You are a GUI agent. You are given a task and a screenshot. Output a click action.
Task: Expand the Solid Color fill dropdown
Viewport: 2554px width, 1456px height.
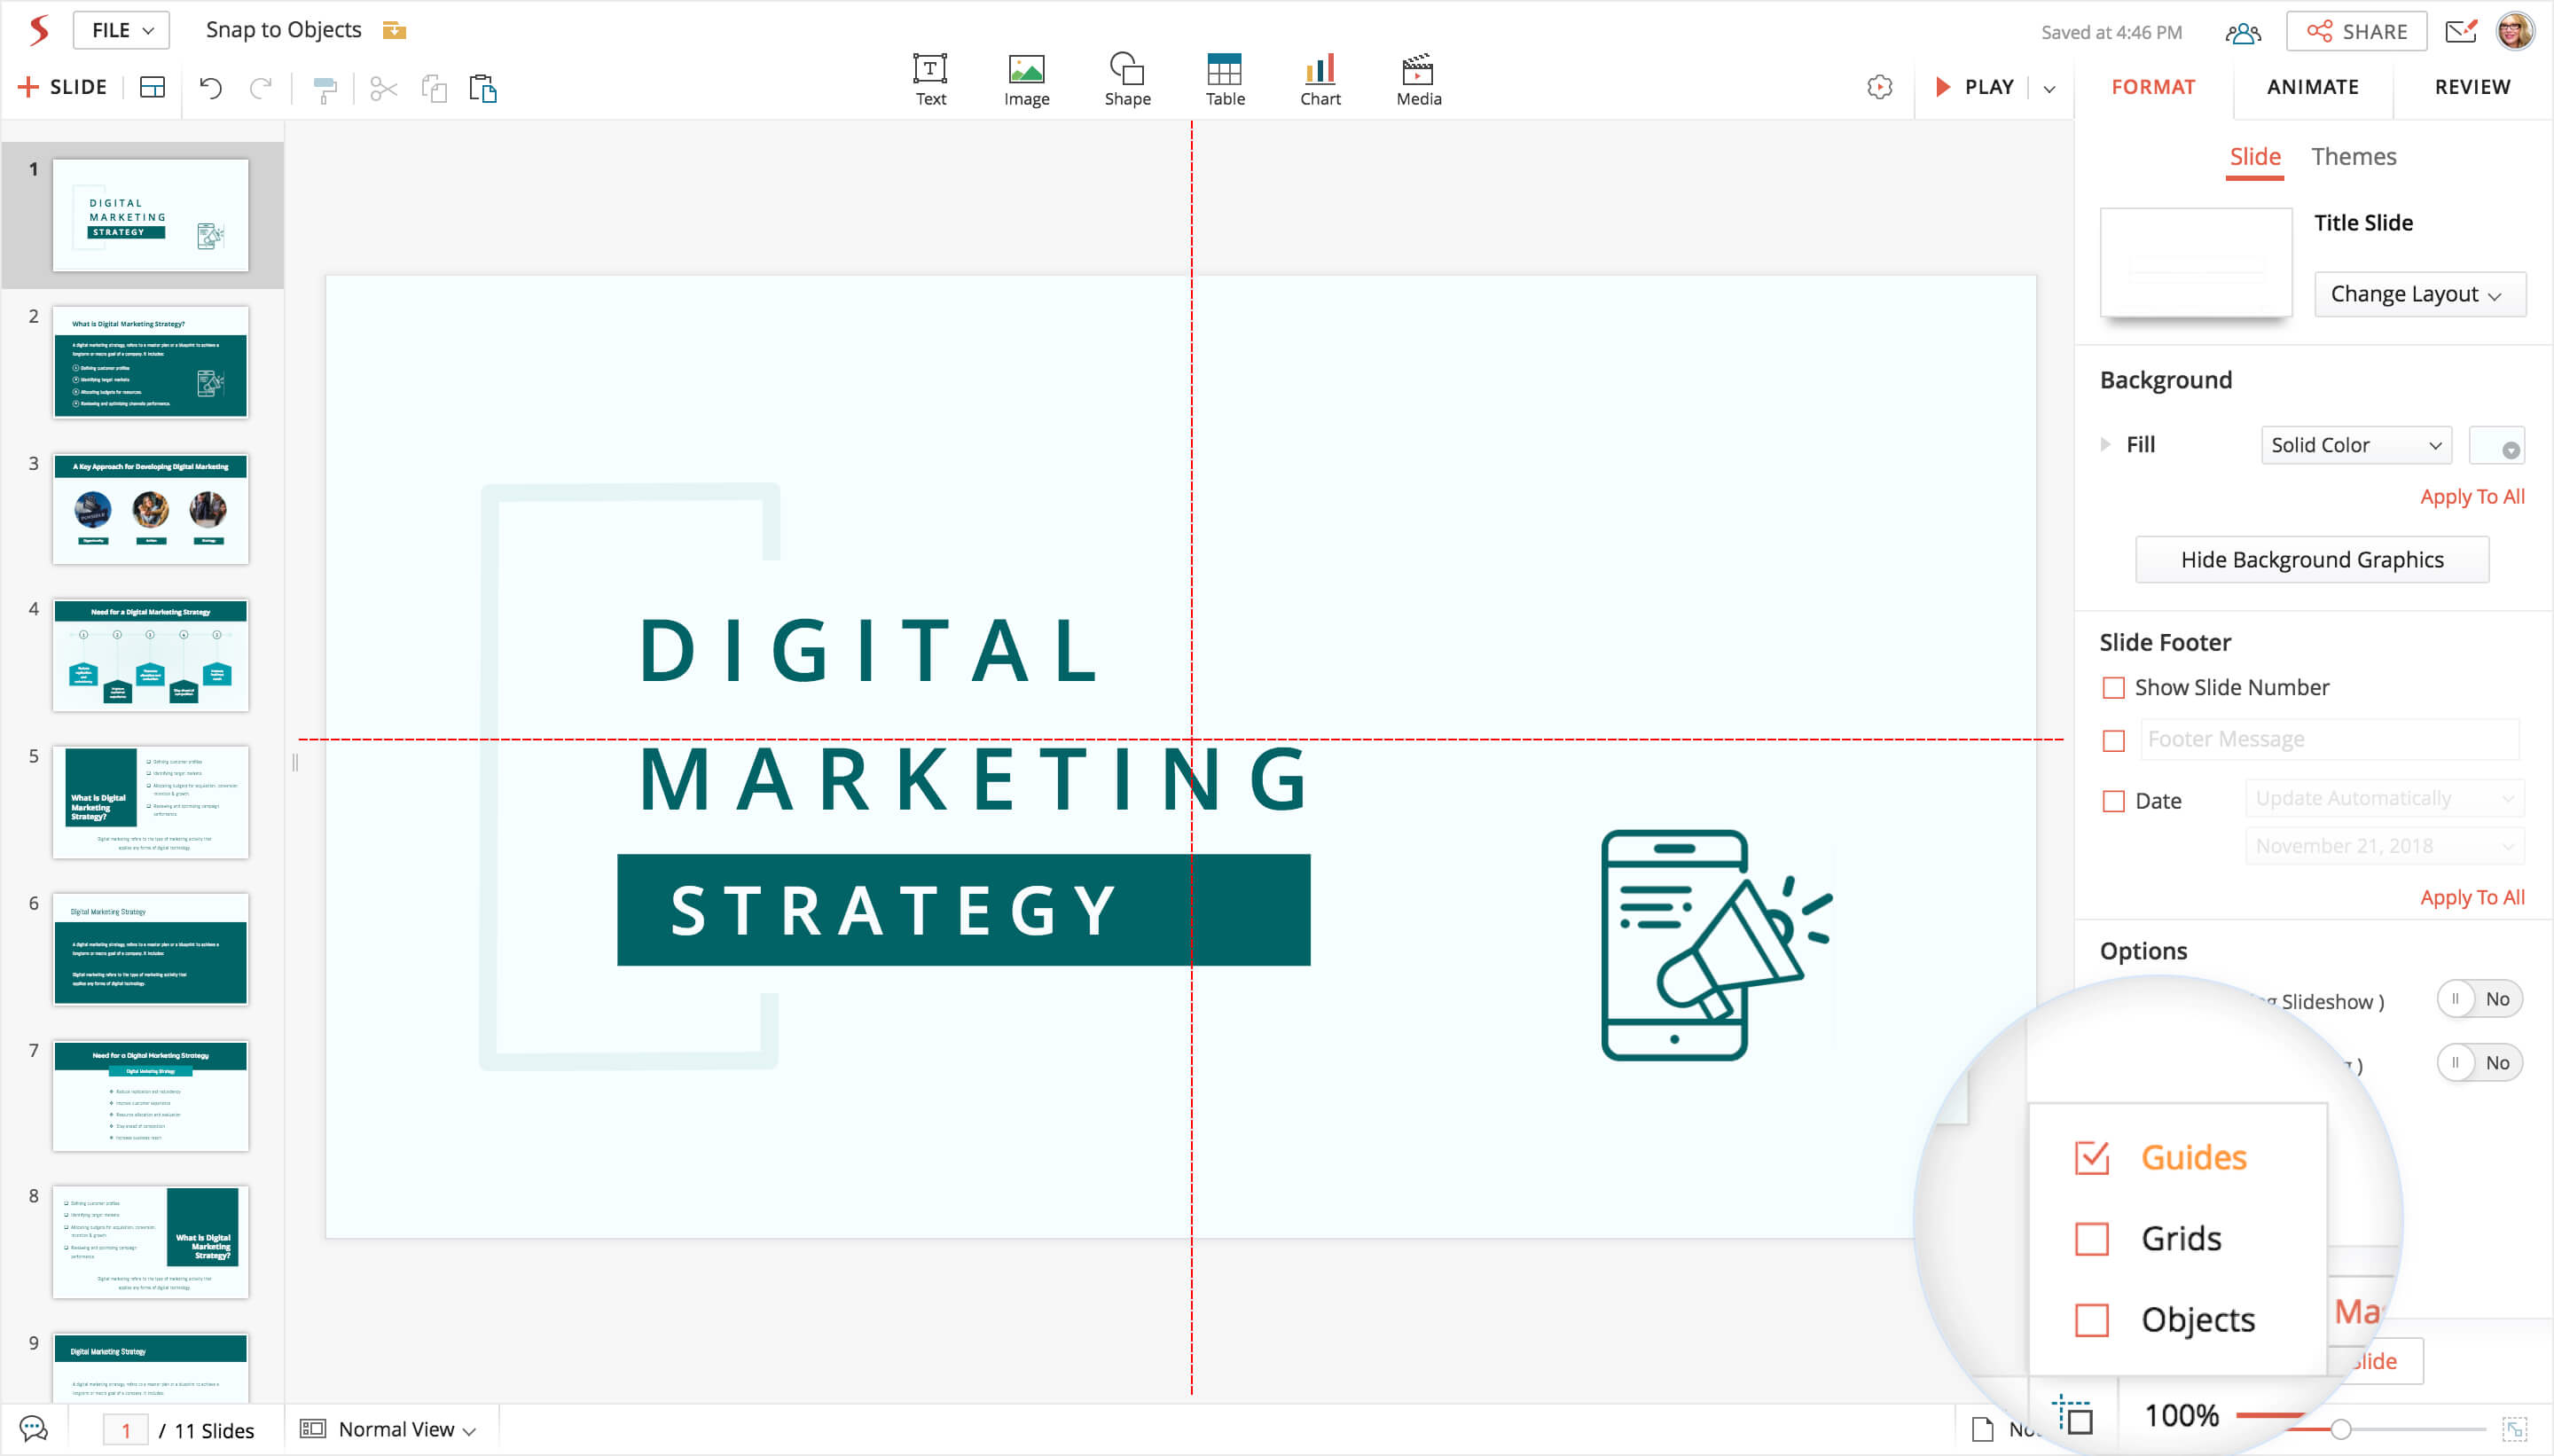click(2355, 445)
